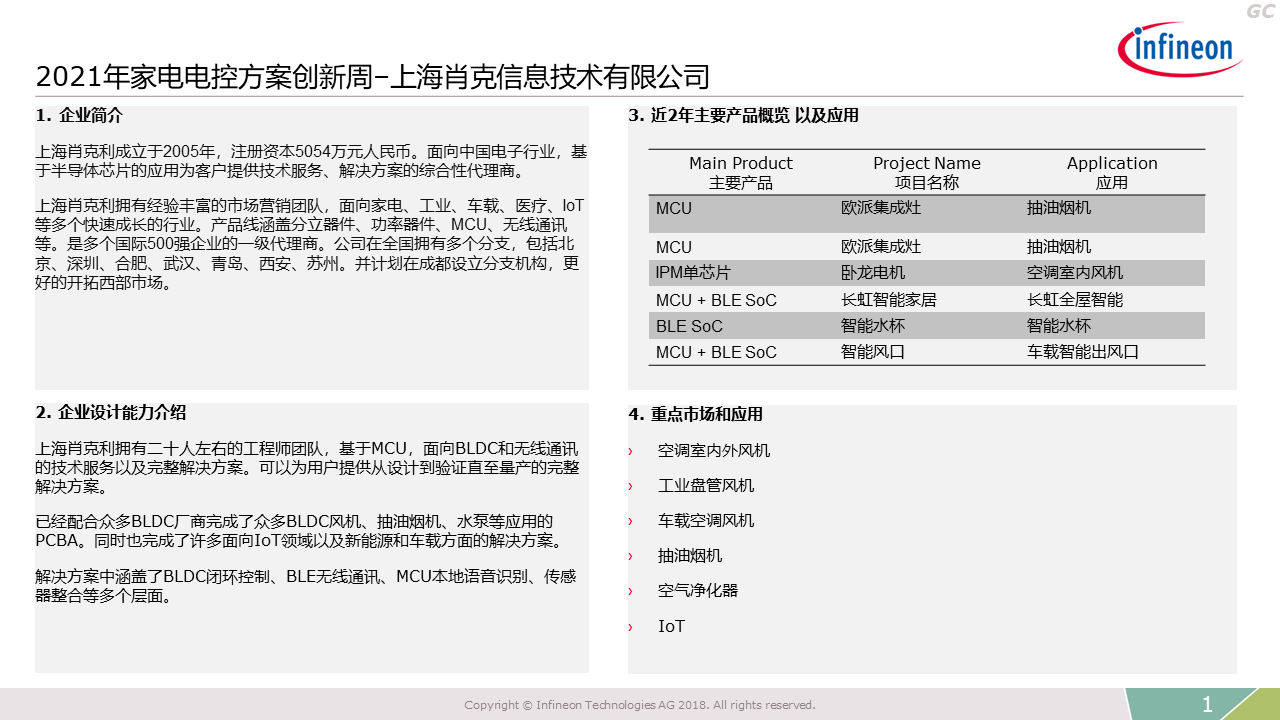Viewport: 1280px width, 720px height.
Task: Click the Application 应用 column header
Action: pos(1112,173)
